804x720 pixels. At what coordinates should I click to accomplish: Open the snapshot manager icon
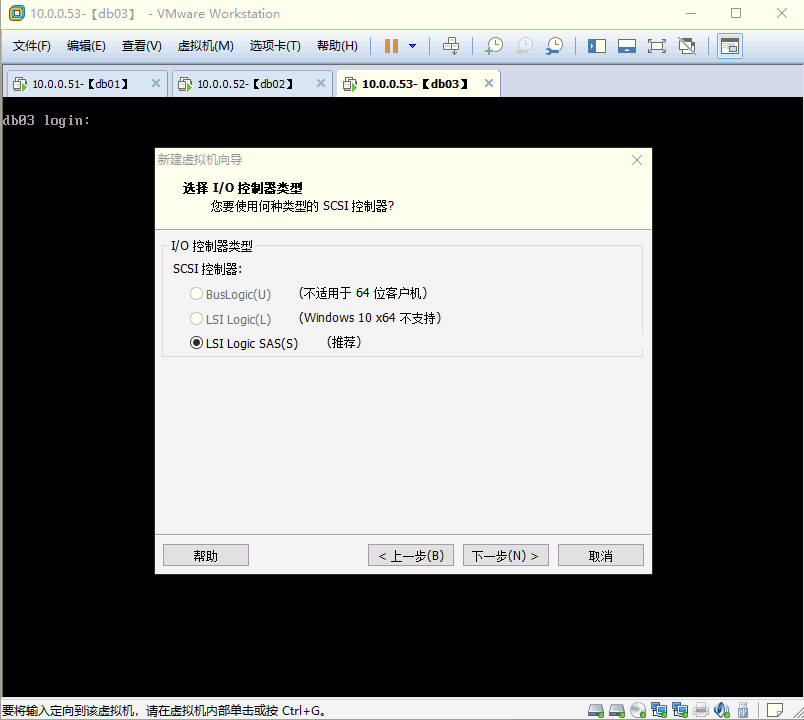[x=554, y=46]
